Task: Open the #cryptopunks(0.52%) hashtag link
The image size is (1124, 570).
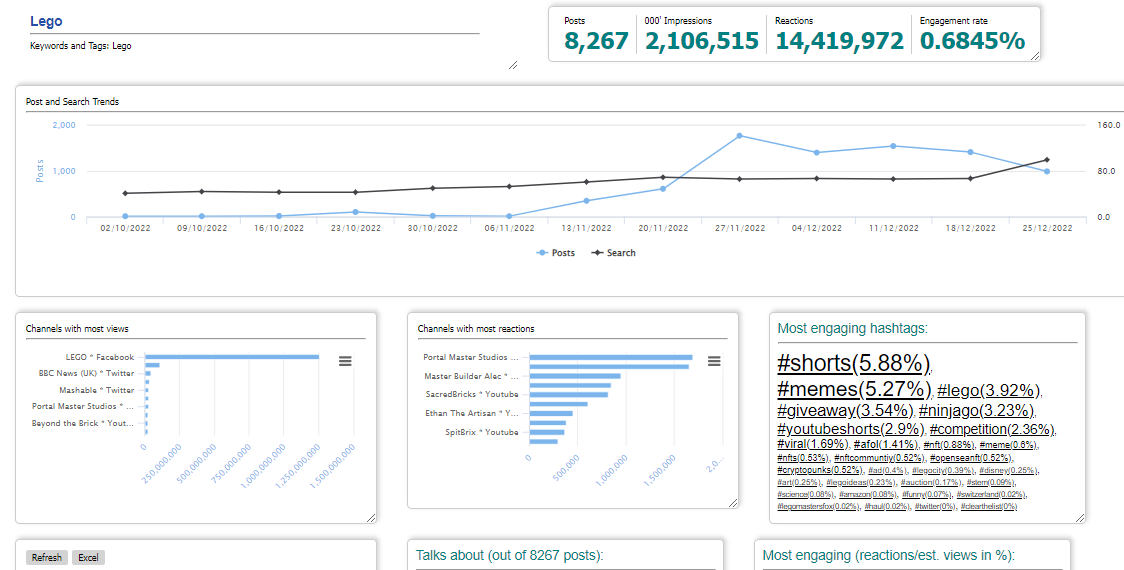Action: click(x=819, y=470)
